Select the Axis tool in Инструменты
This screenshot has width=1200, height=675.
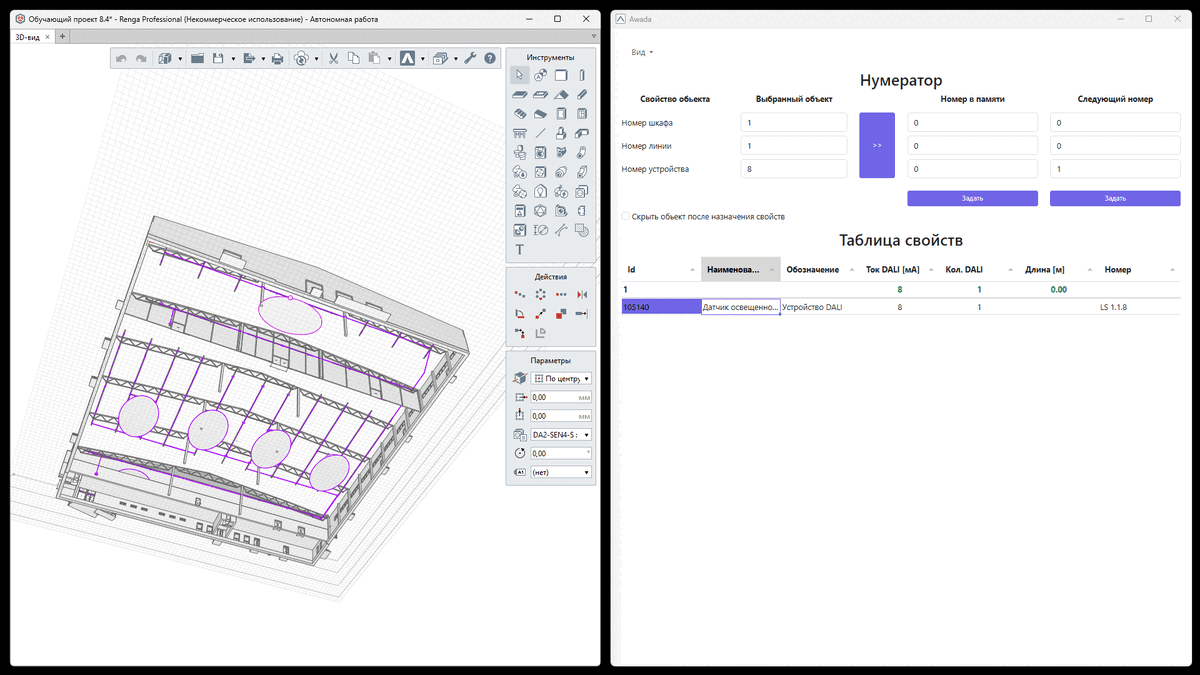coord(541,75)
